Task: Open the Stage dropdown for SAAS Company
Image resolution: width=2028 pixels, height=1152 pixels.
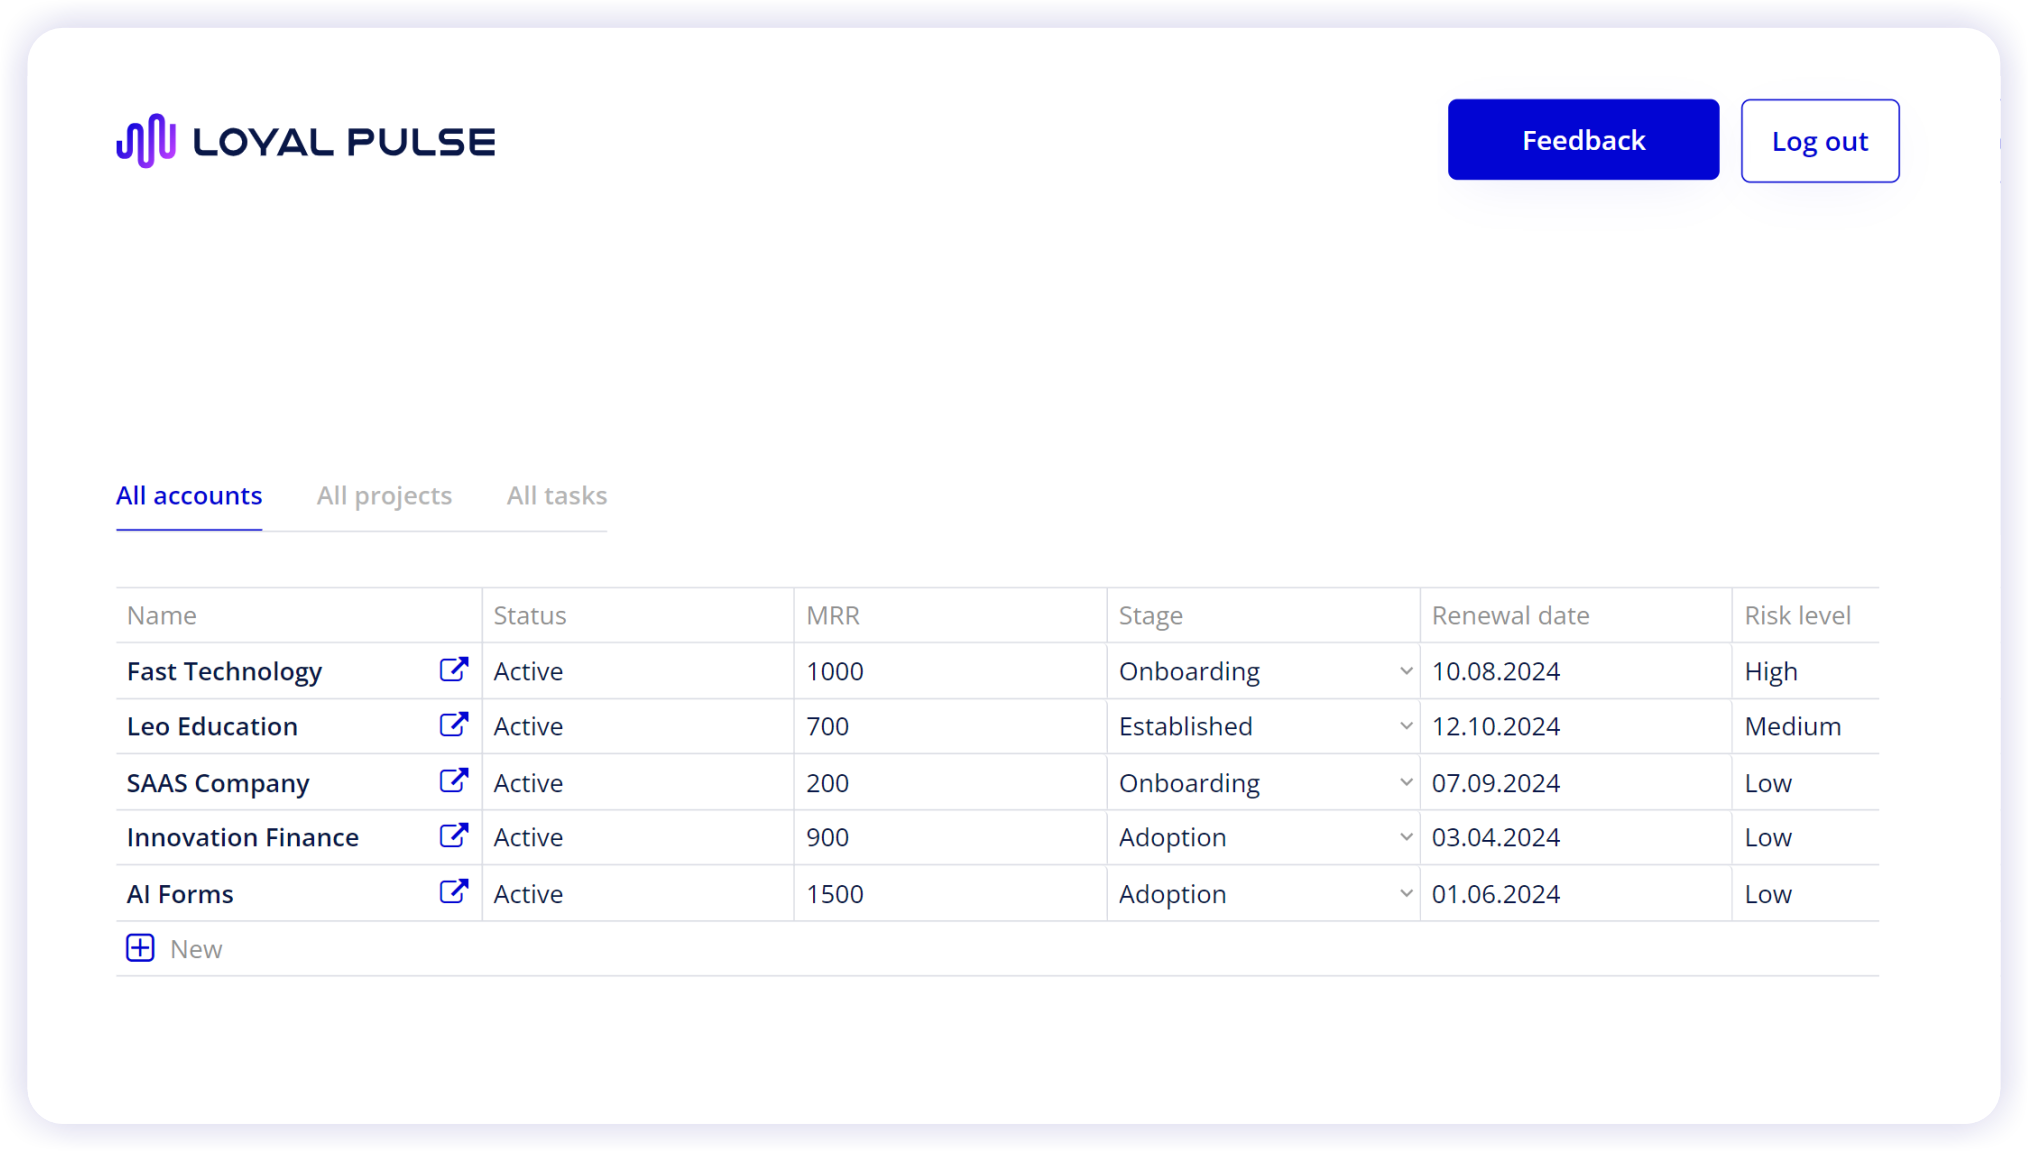Action: [x=1406, y=781]
